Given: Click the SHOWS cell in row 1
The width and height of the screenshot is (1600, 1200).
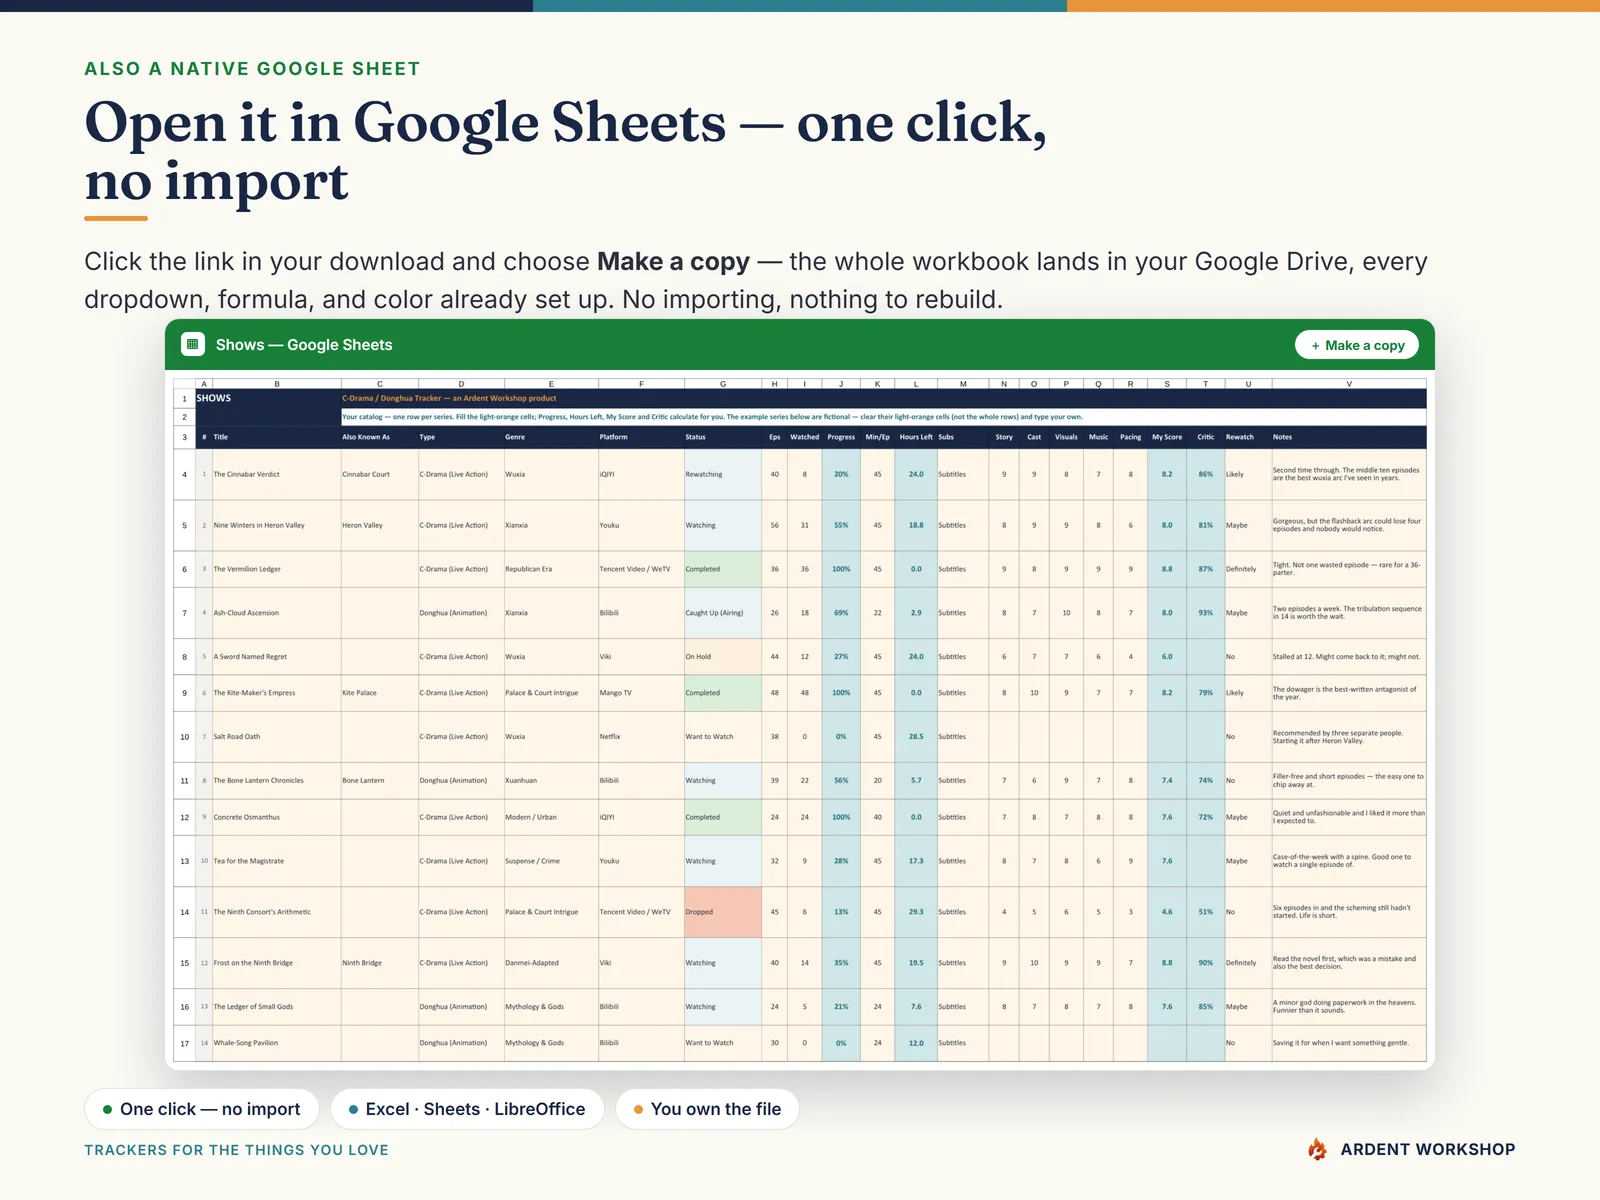Looking at the screenshot, I should tap(268, 398).
